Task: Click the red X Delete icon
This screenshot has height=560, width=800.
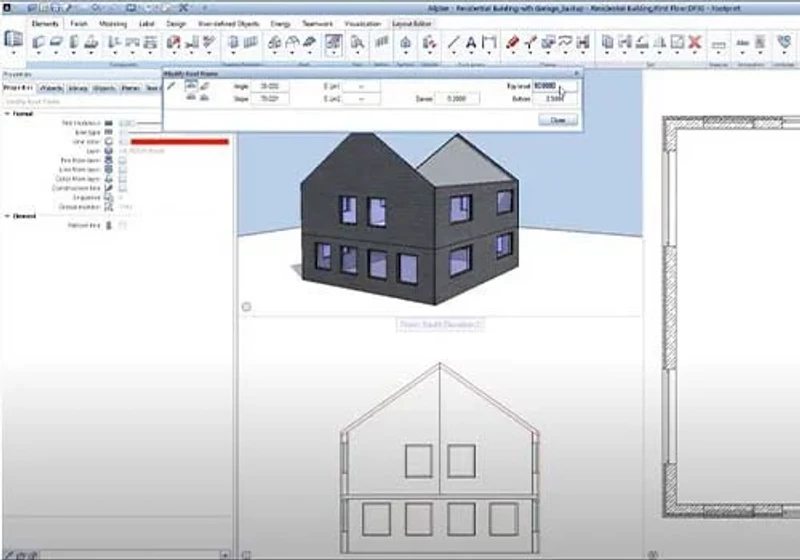Action: click(694, 42)
